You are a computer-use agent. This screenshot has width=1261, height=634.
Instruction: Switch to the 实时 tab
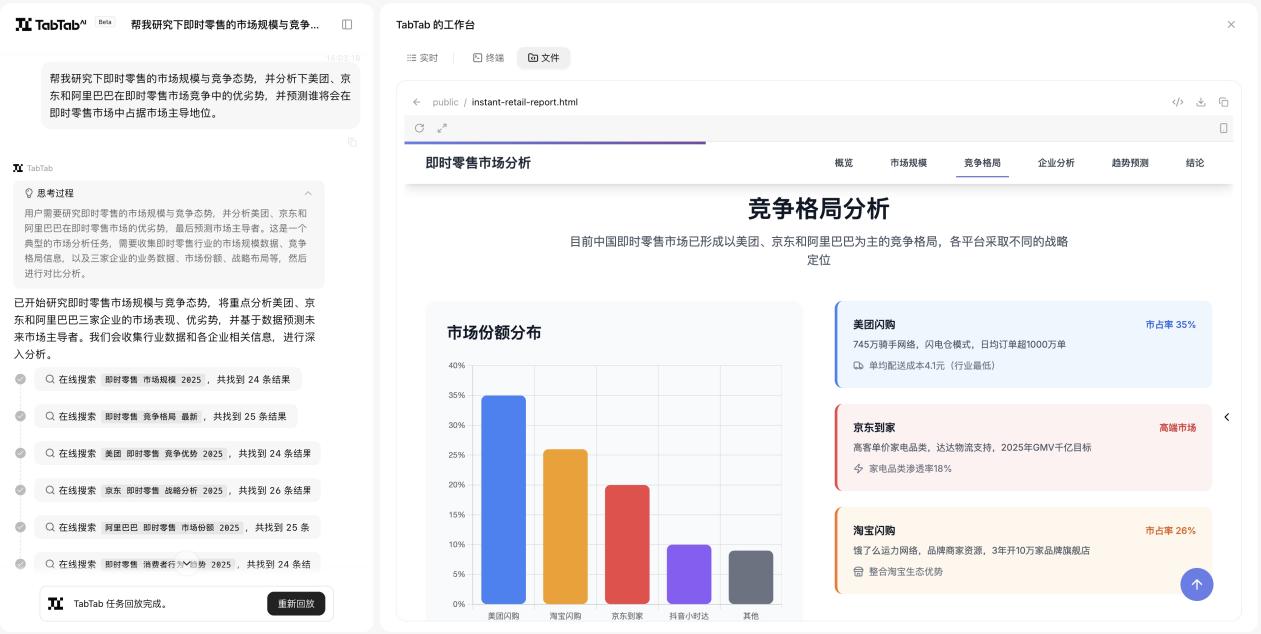coord(422,58)
